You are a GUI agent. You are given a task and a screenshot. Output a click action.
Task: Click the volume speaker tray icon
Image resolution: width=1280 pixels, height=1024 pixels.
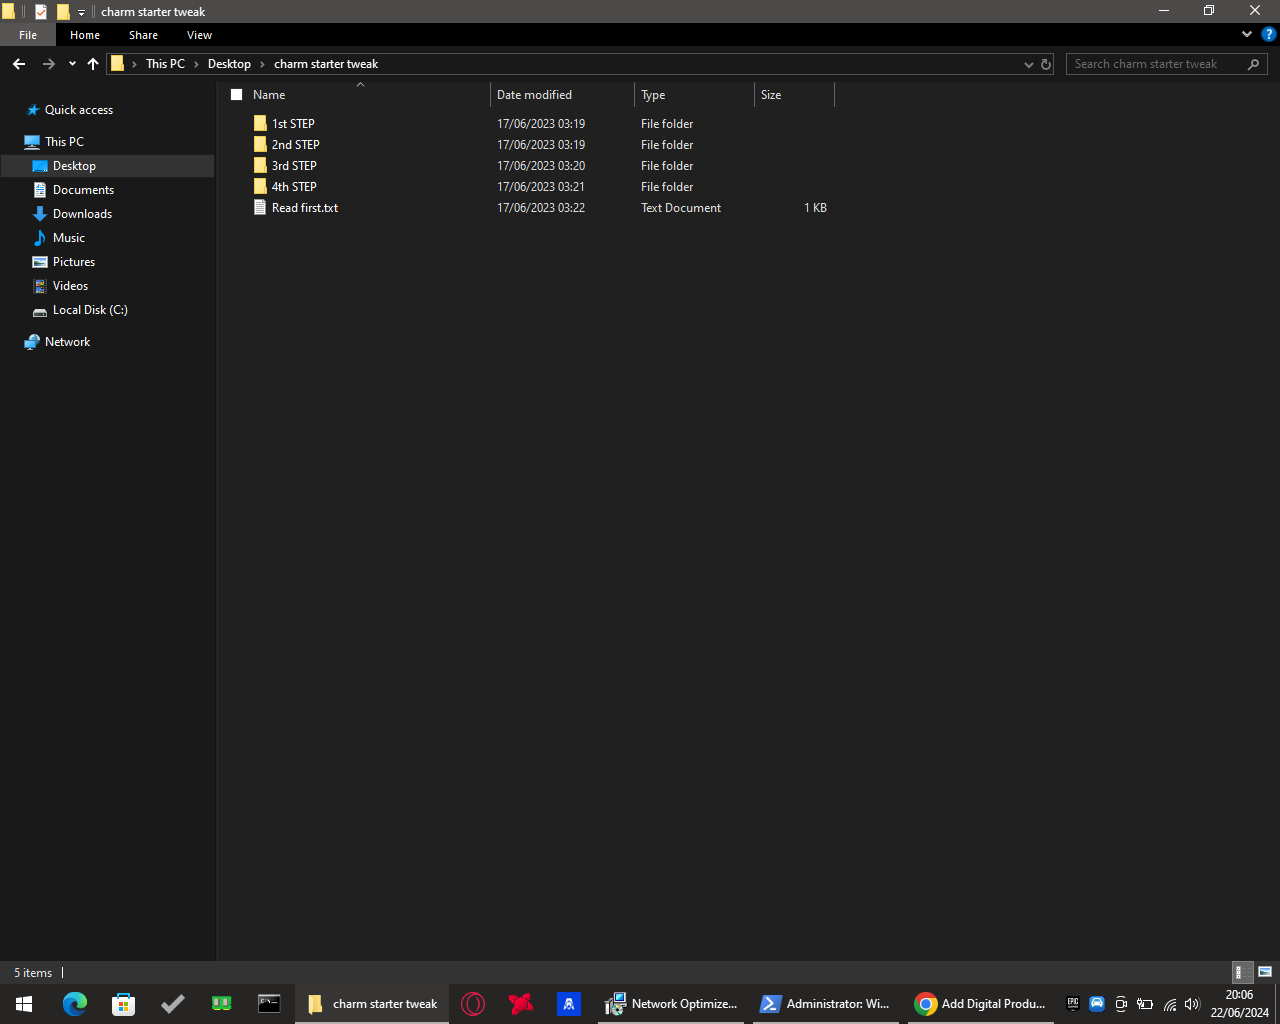(x=1192, y=1004)
